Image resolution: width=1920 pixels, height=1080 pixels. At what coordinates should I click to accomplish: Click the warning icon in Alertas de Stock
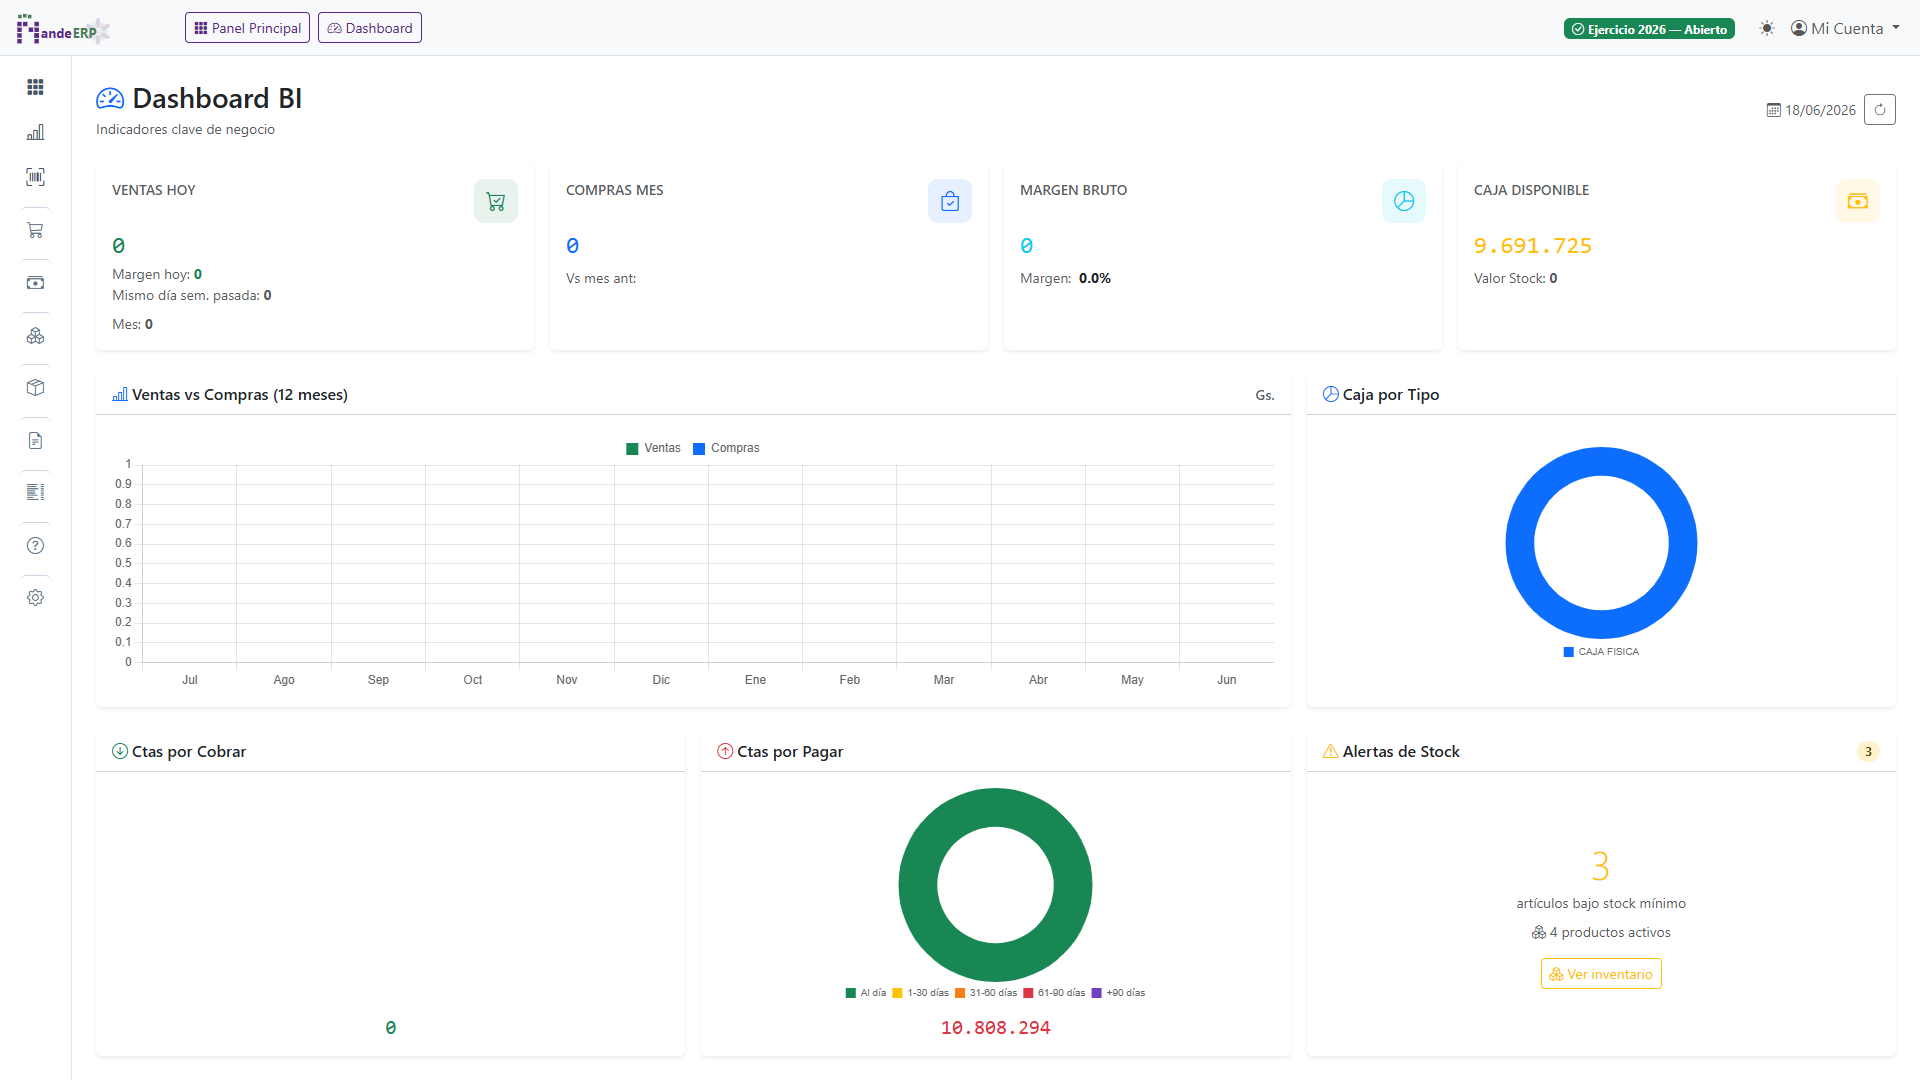(1330, 751)
